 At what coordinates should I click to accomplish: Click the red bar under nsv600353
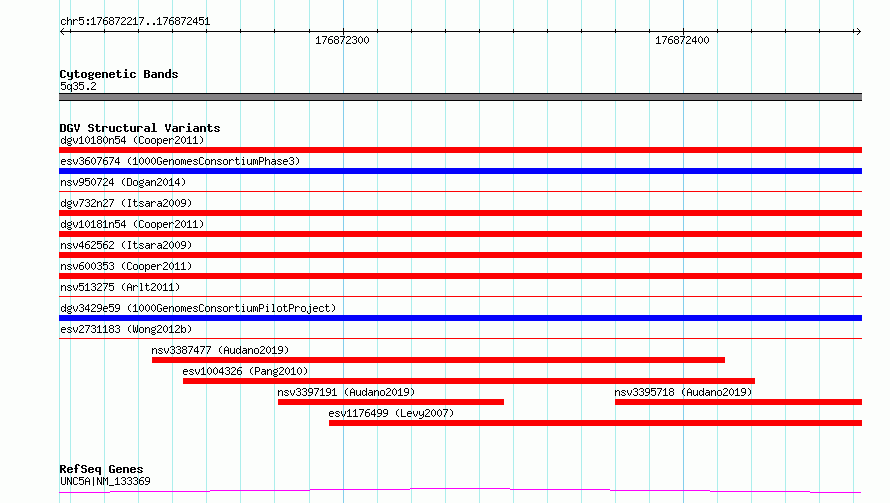[x=460, y=276]
